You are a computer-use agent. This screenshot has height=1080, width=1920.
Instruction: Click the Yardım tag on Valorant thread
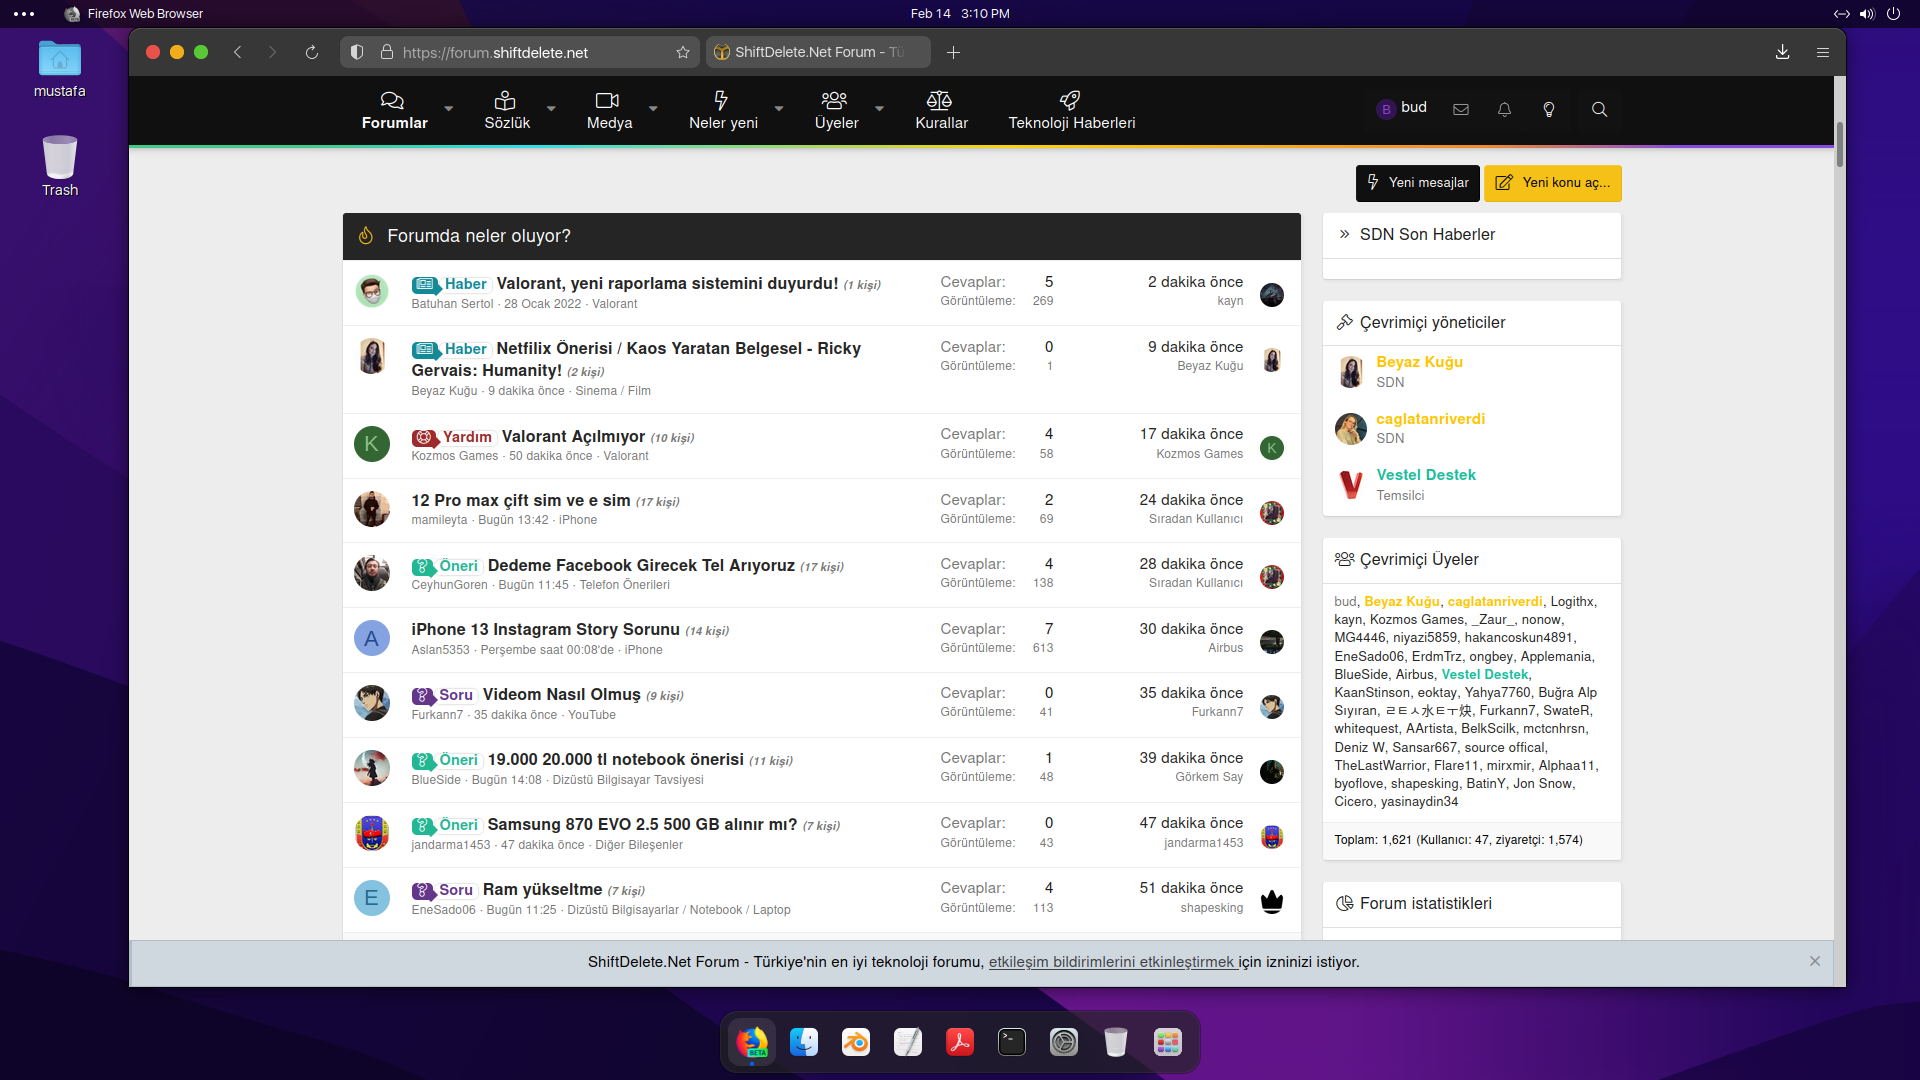453,437
